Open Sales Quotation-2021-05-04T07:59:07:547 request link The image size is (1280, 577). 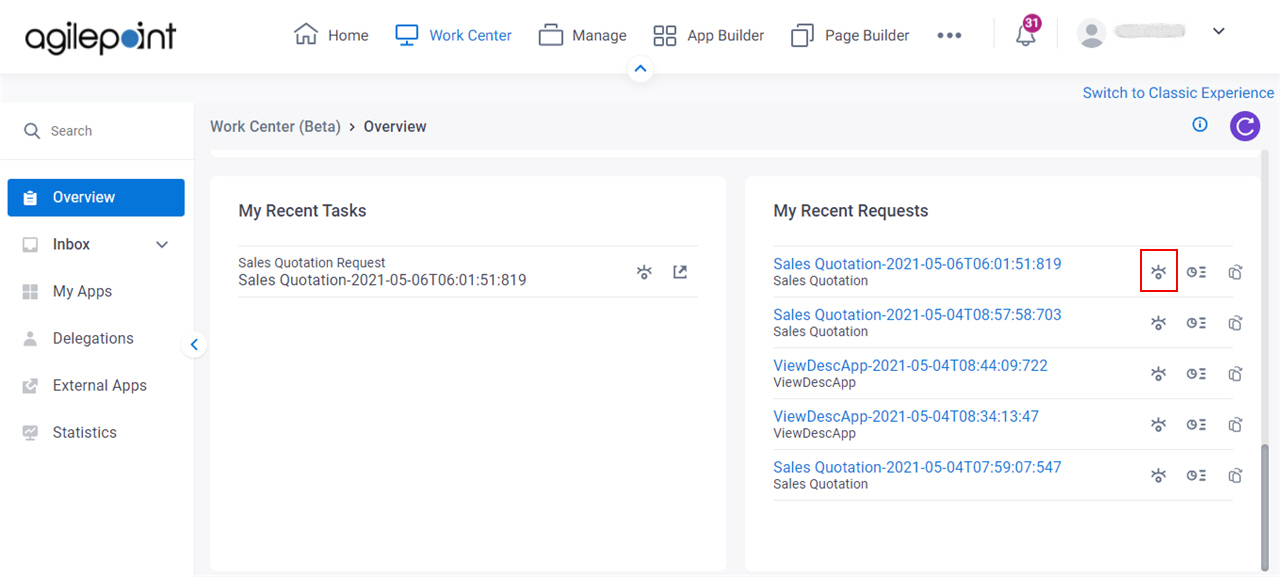tap(917, 468)
